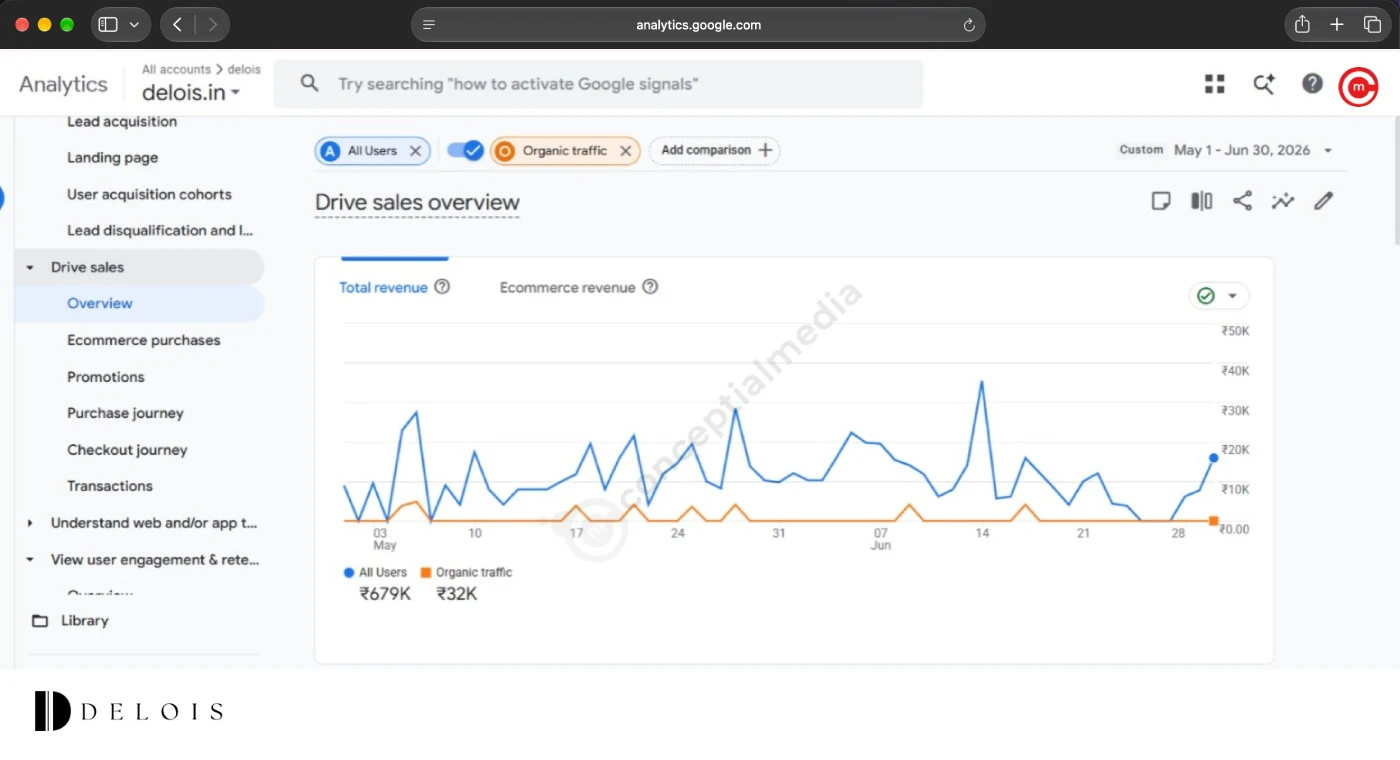Image resolution: width=1400 pixels, height=760 pixels.
Task: Click the Safari sidebar icon
Action: point(108,25)
